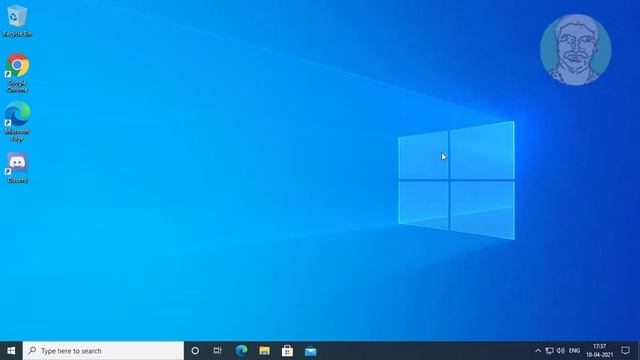Show hidden system tray icons
The height and width of the screenshot is (360, 640).
[538, 351]
